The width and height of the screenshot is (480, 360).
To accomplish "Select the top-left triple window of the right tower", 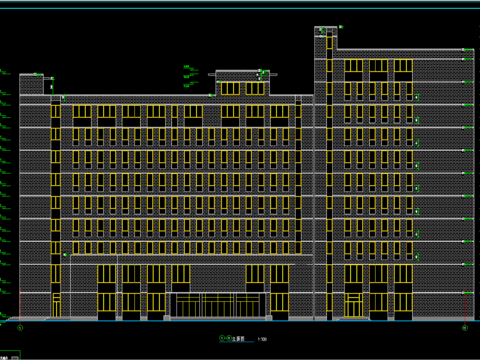I will coord(354,66).
